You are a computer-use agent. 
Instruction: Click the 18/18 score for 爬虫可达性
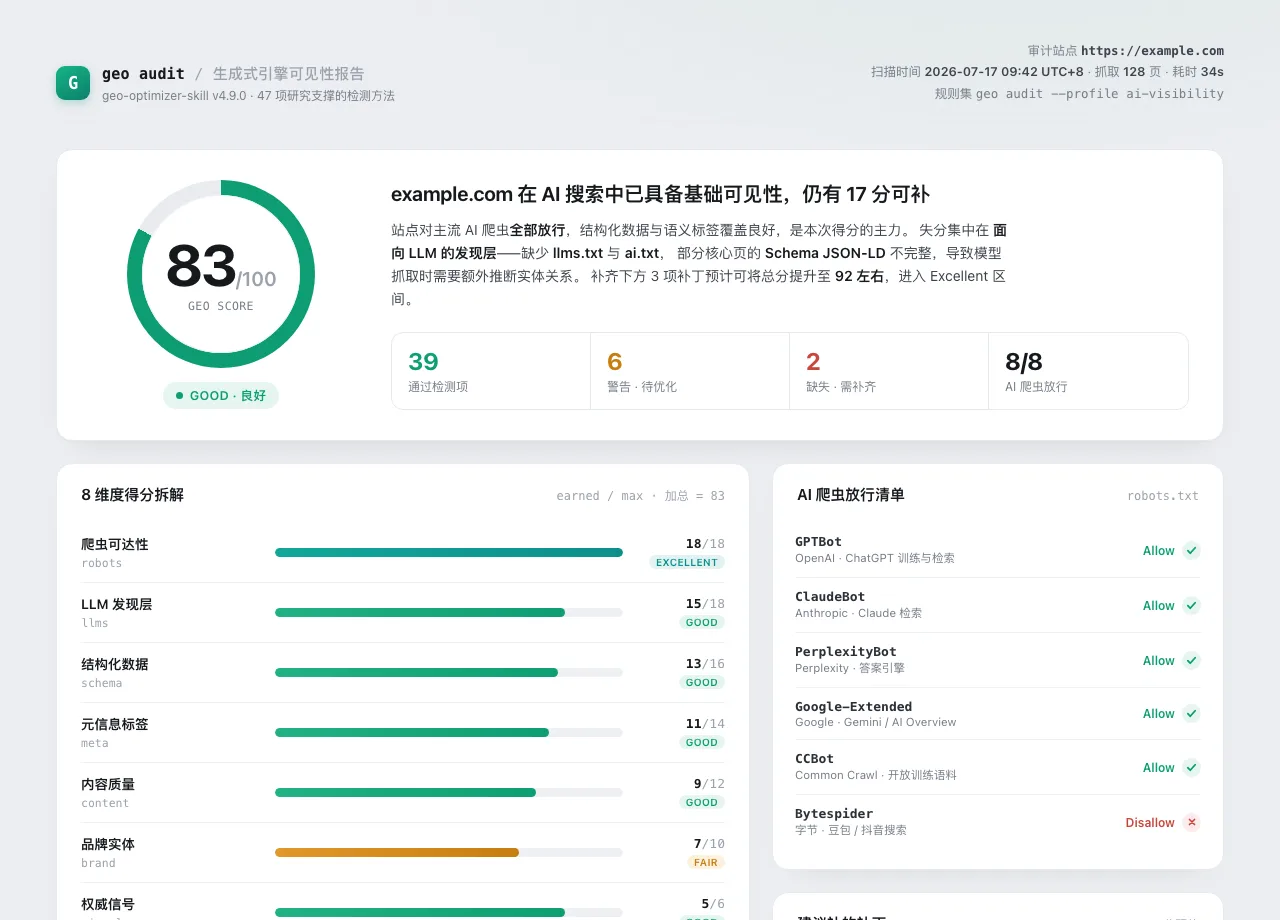click(x=705, y=544)
